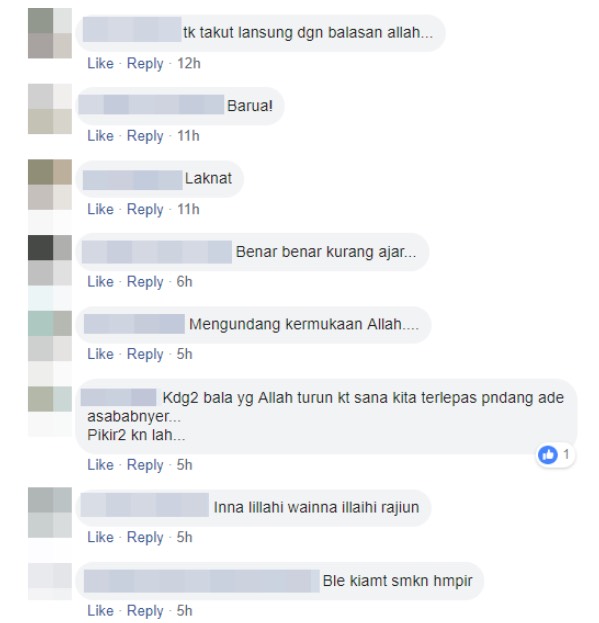Reply to the 'Pikir2 kn lah' comment
Viewport: 599px width, 623px height.
point(145,465)
